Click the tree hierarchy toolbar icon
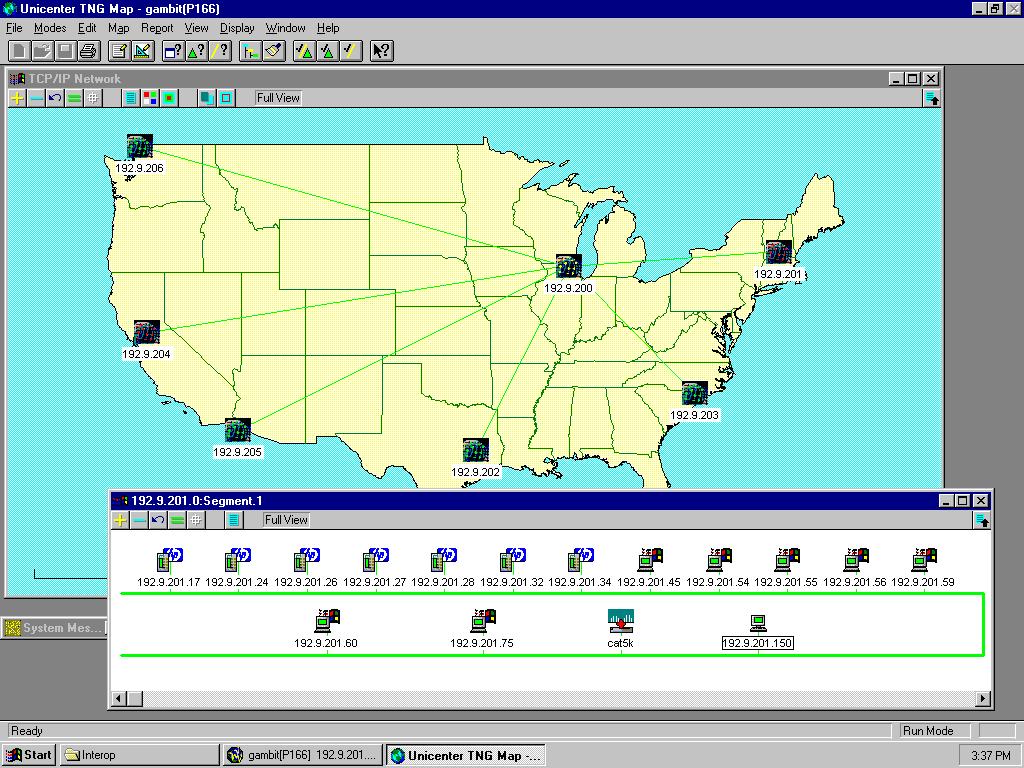This screenshot has height=768, width=1024. tap(250, 51)
